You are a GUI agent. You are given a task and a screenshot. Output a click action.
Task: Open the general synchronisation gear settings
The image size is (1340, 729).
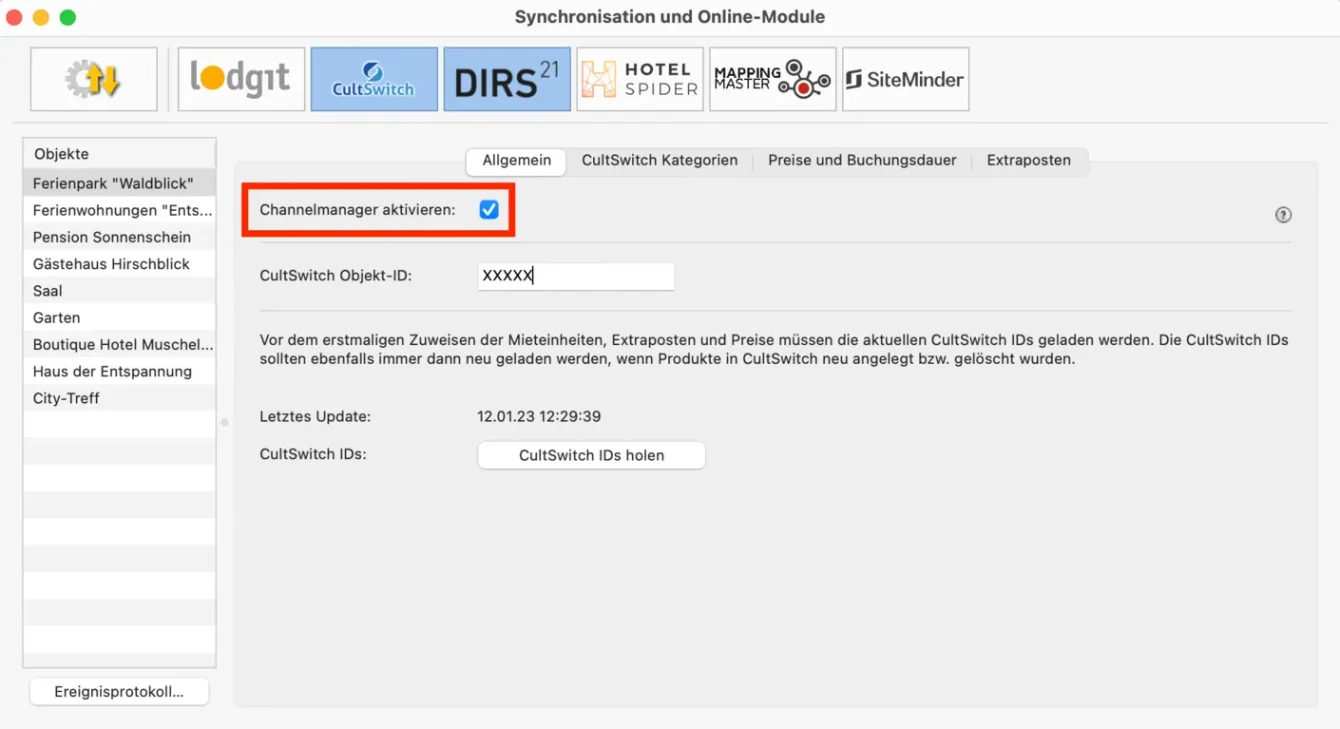click(94, 79)
